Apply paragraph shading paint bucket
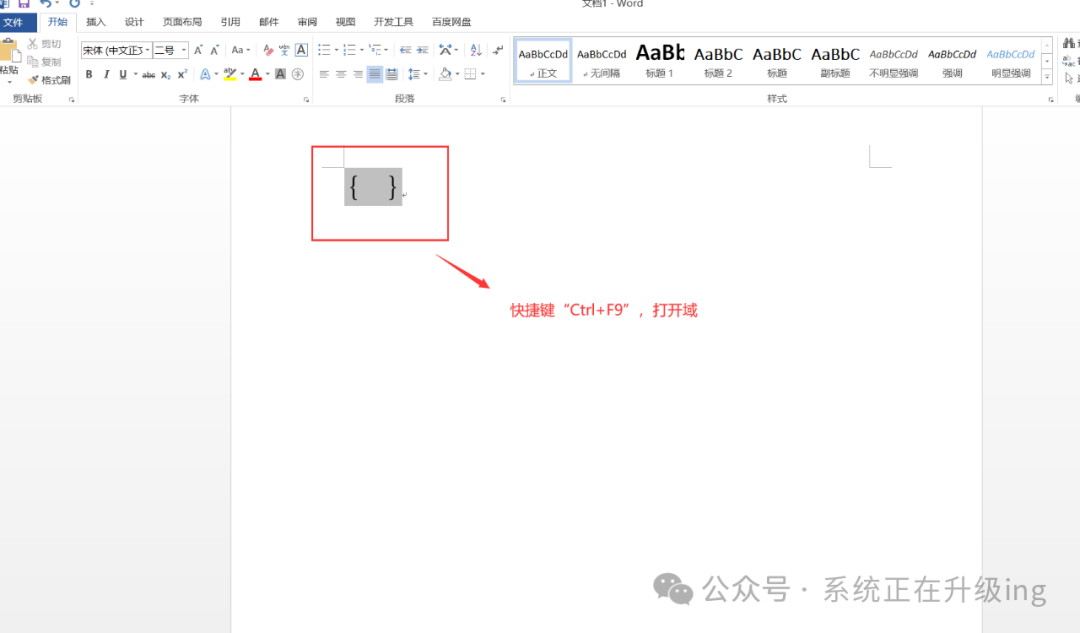Viewport: 1080px width, 633px height. [x=445, y=74]
